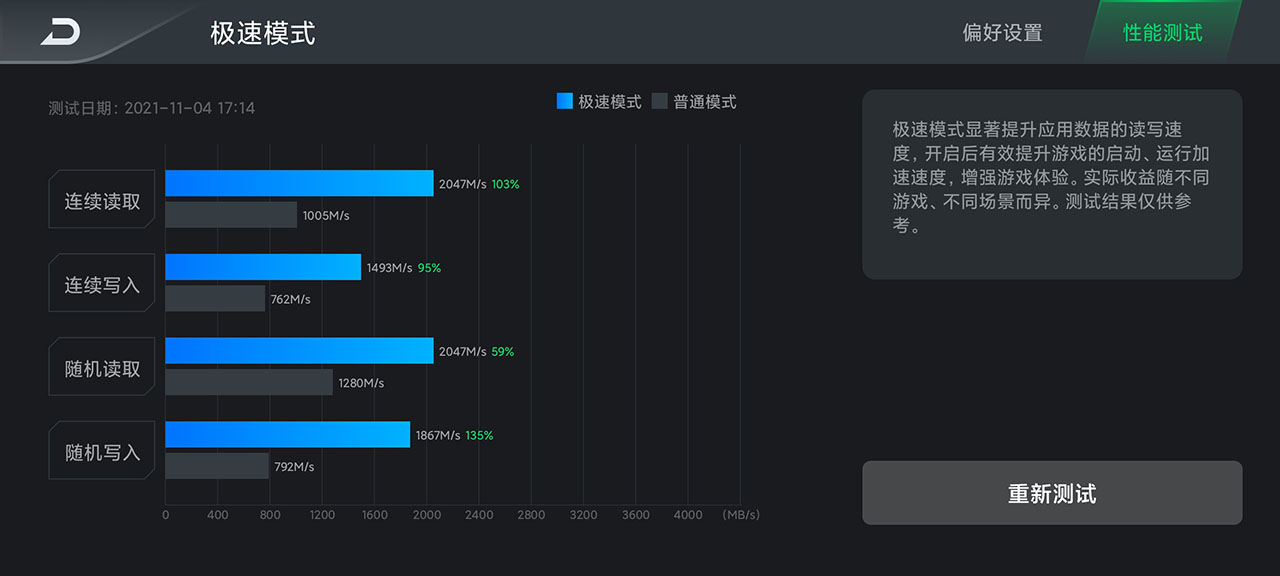
Task: Select the 随机写入 category label
Action: pos(102,452)
